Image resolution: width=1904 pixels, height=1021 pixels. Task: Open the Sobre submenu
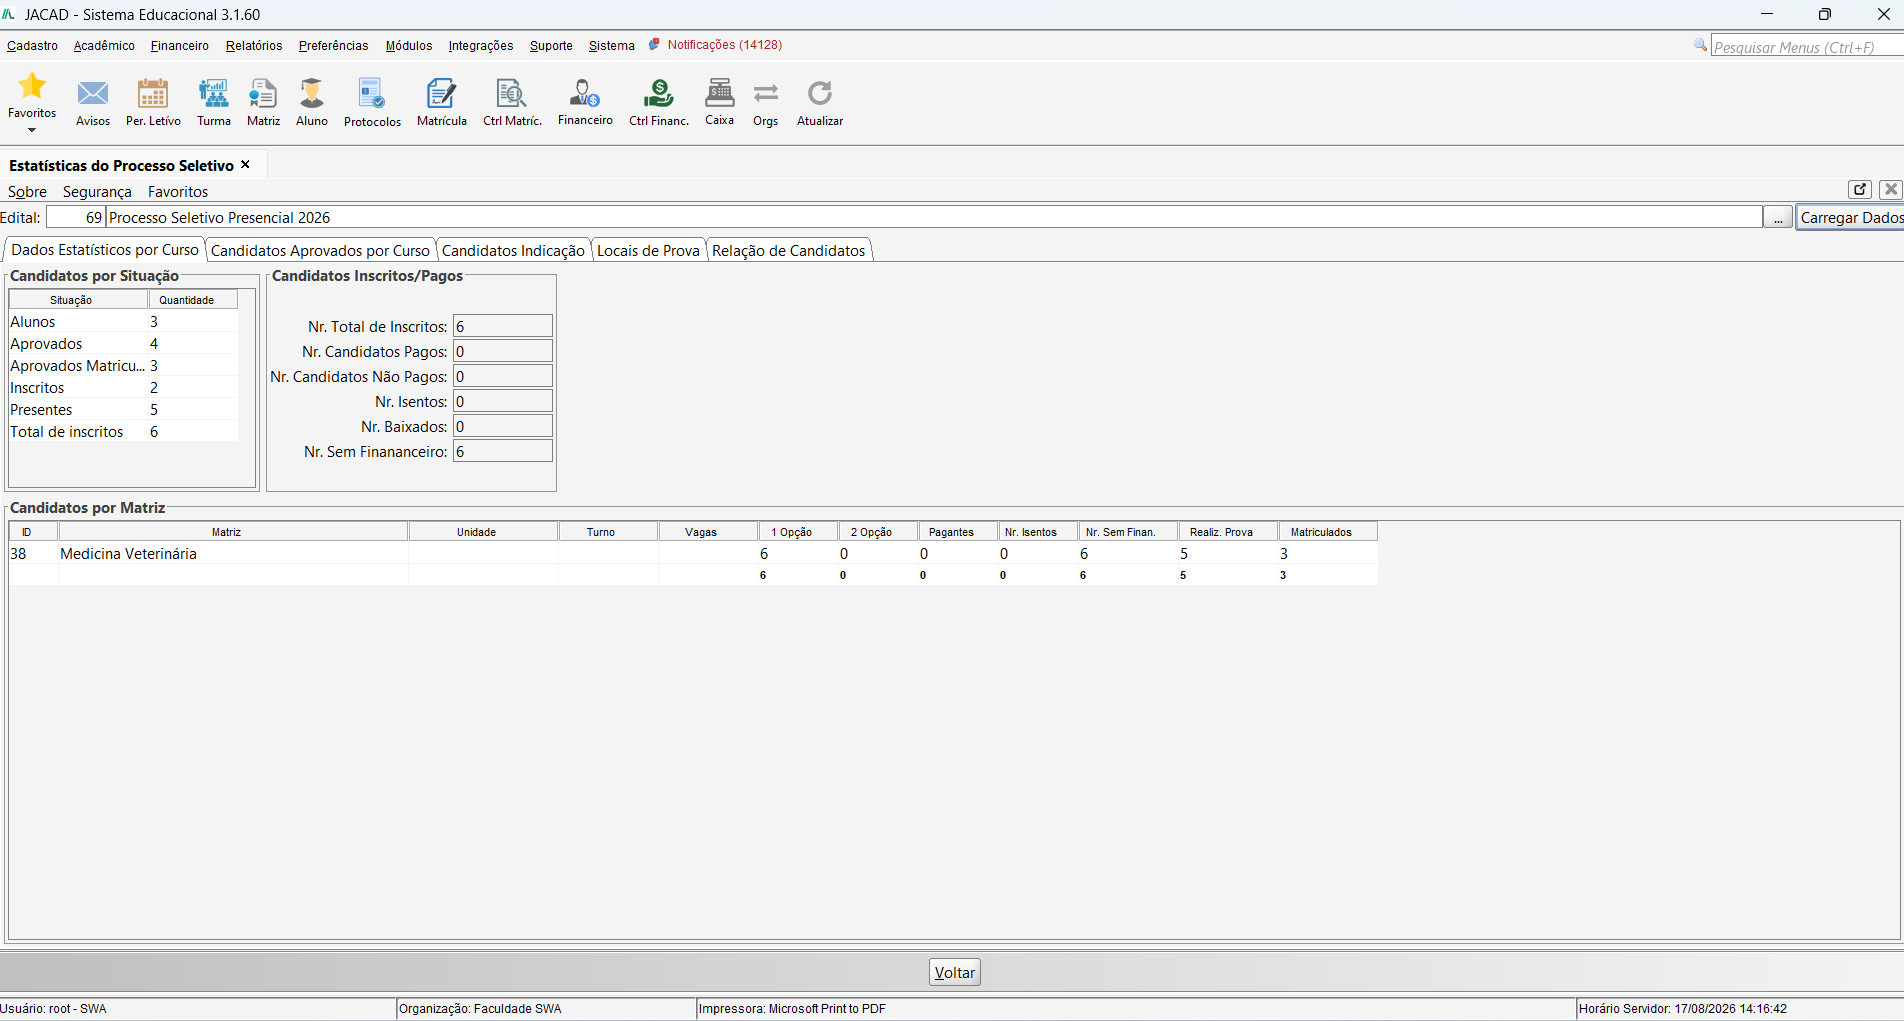pyautogui.click(x=28, y=192)
